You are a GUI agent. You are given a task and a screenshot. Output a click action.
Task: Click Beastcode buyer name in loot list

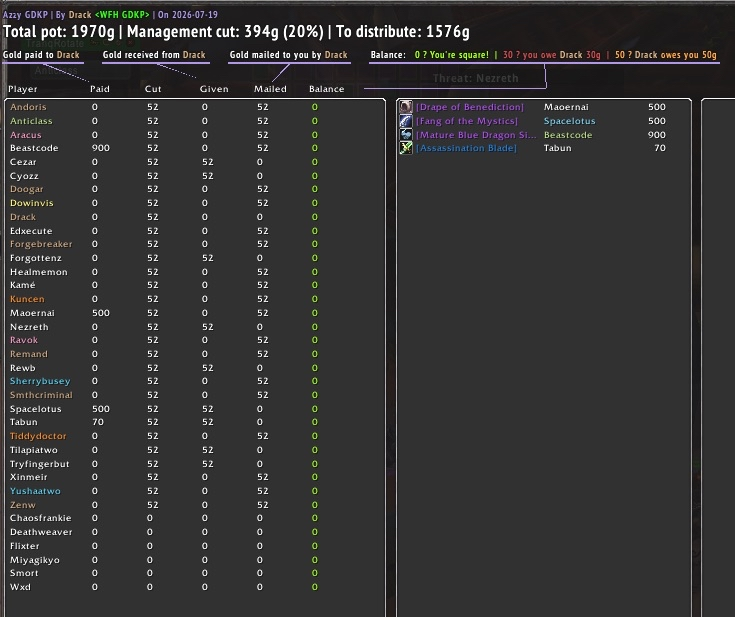[568, 135]
